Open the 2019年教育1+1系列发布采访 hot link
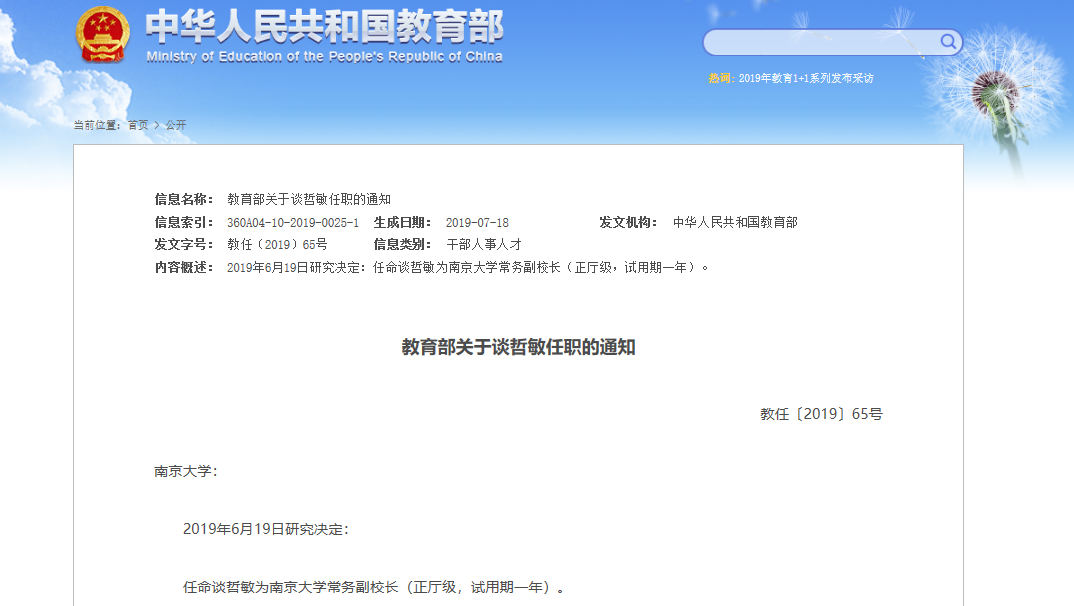 click(x=805, y=78)
